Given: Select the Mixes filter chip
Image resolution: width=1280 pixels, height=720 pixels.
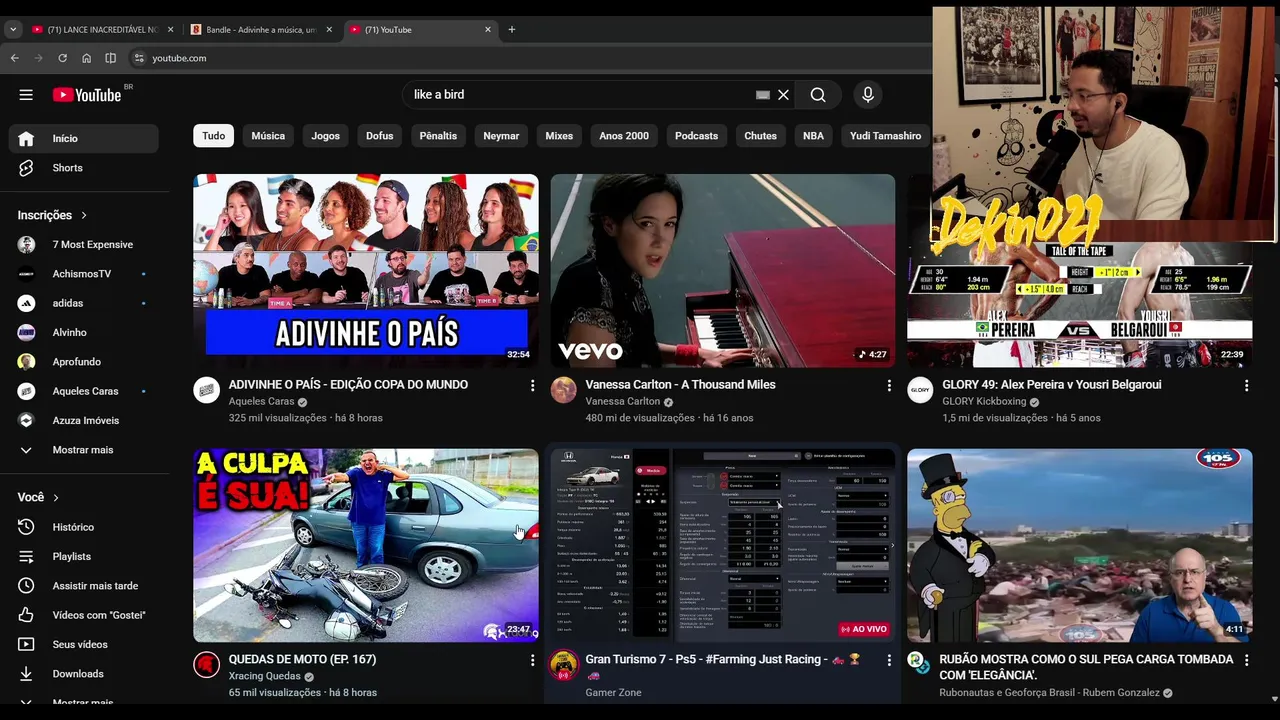Looking at the screenshot, I should click(x=559, y=136).
